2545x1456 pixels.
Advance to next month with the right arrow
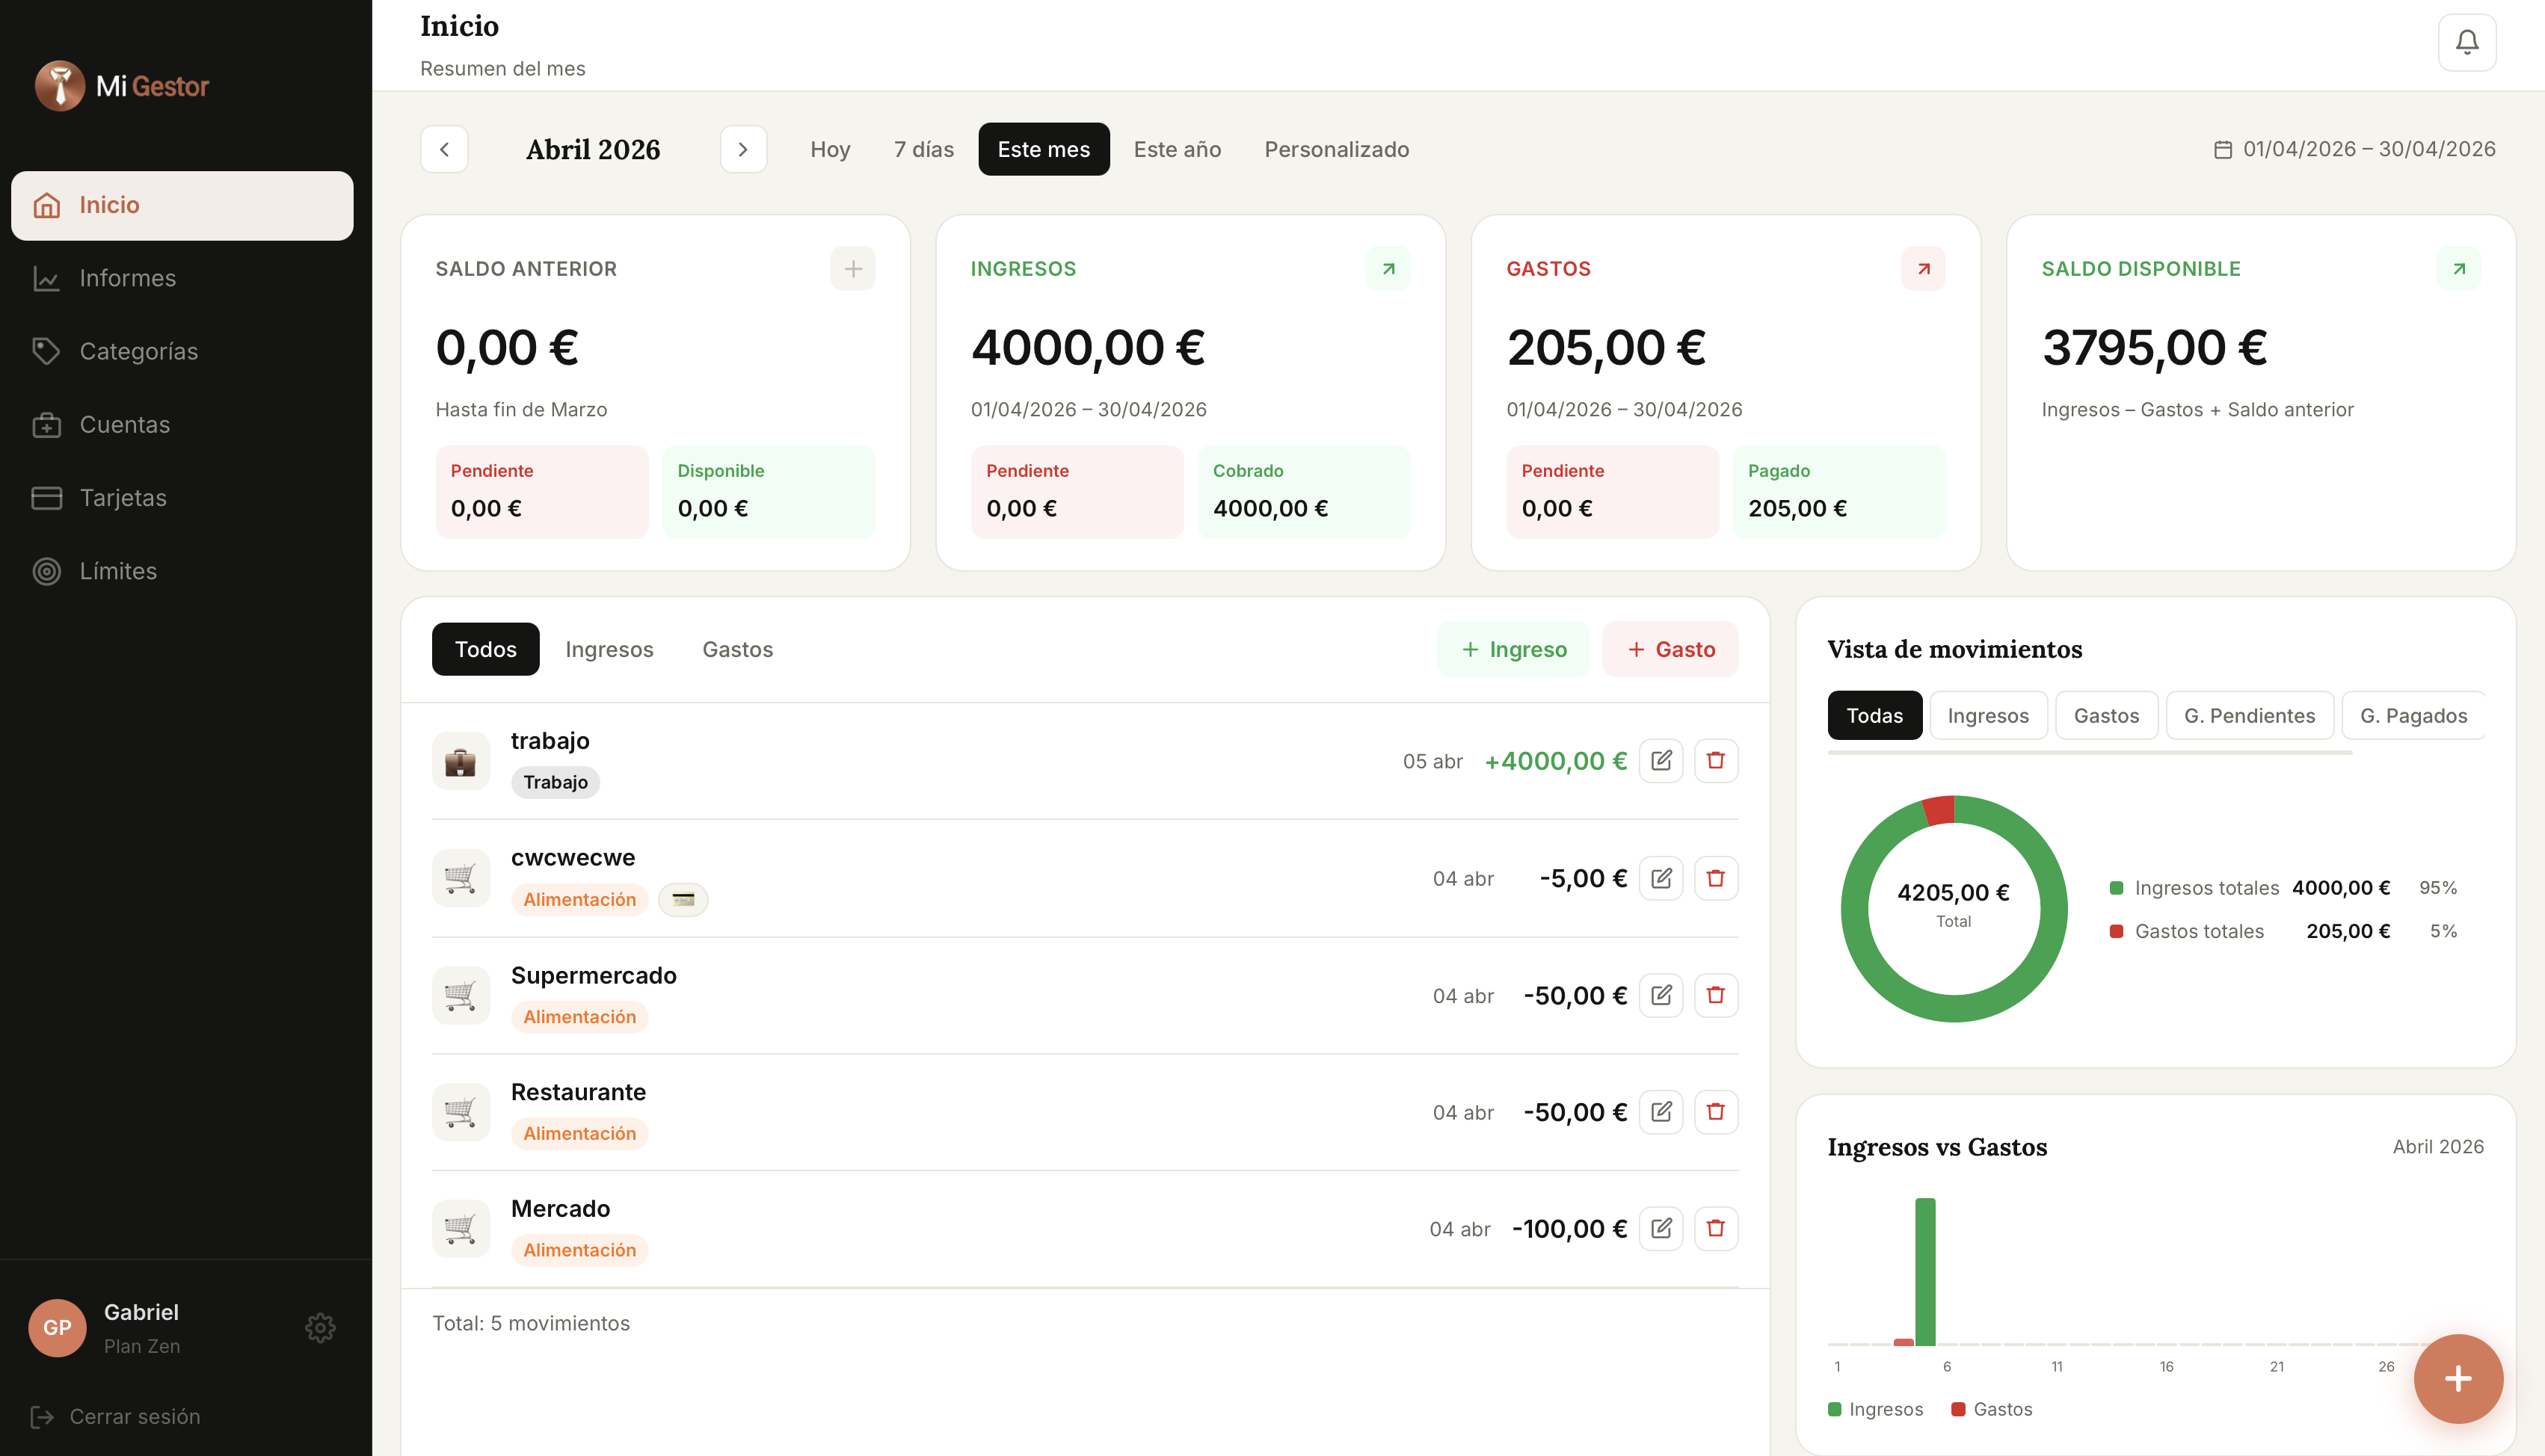[x=743, y=149]
